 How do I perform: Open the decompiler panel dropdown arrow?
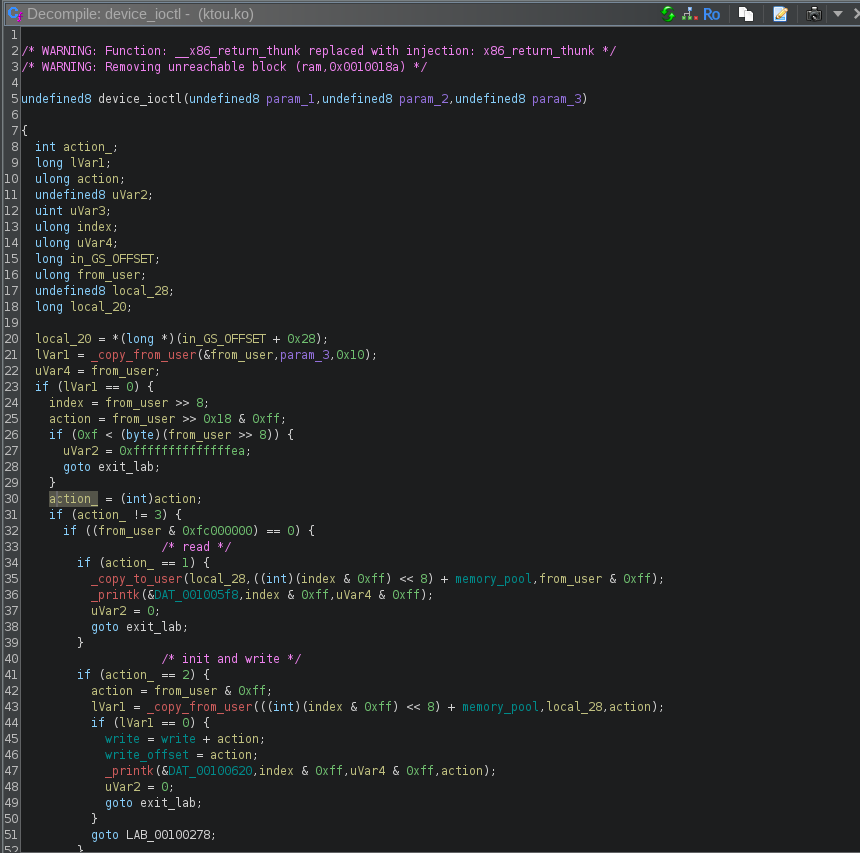coord(837,14)
